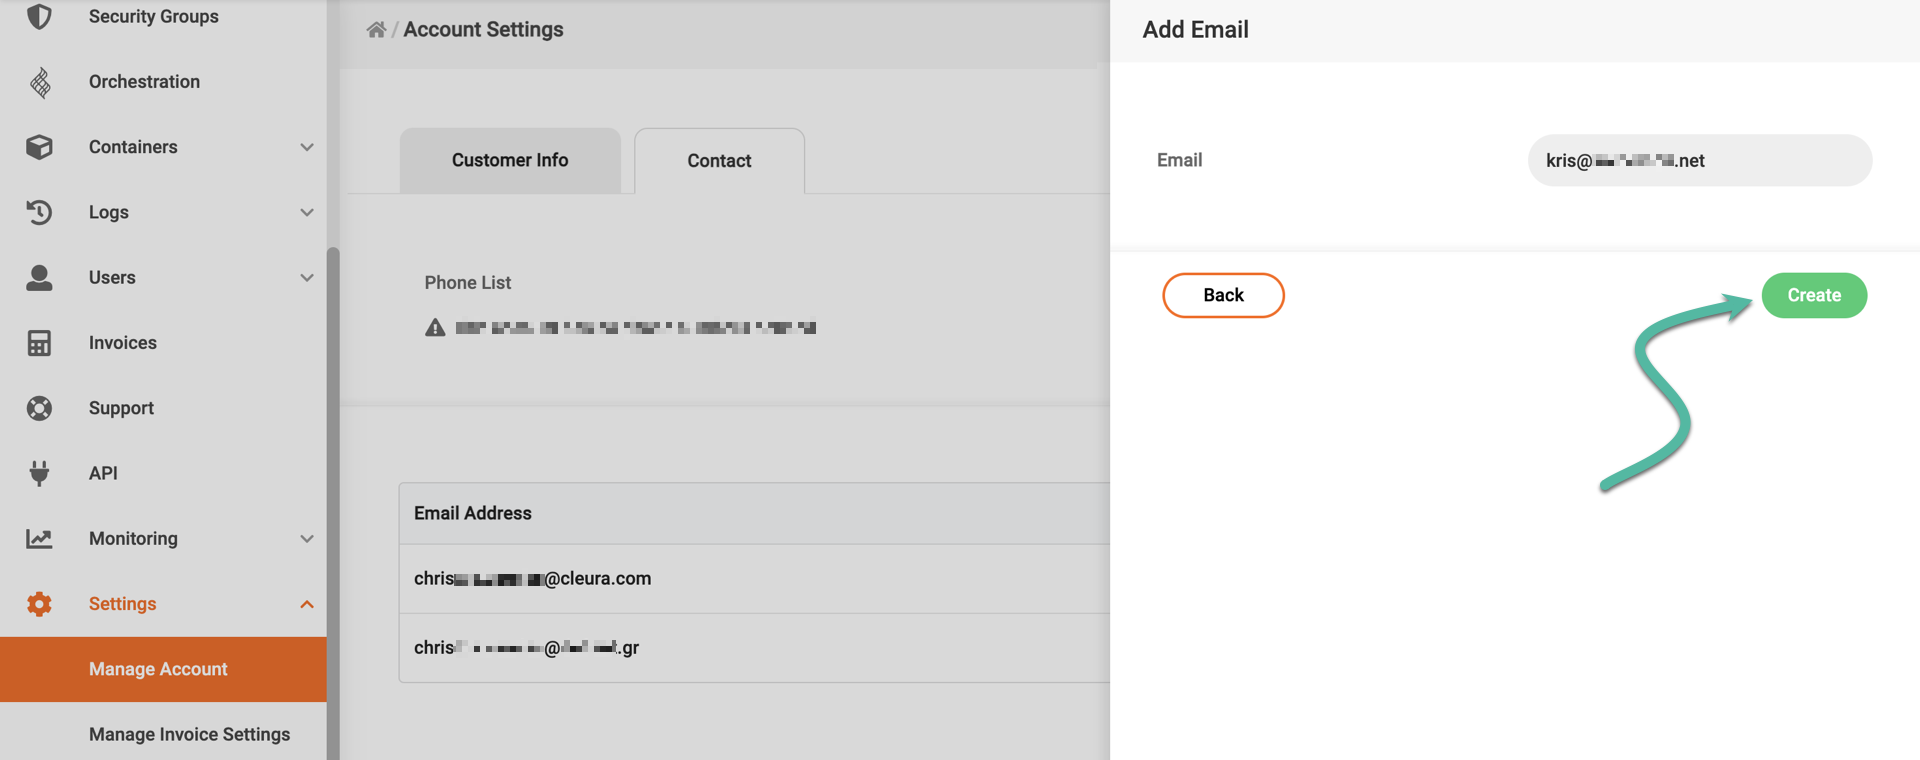Image resolution: width=1920 pixels, height=760 pixels.
Task: Open Logs via its history icon
Action: click(39, 212)
